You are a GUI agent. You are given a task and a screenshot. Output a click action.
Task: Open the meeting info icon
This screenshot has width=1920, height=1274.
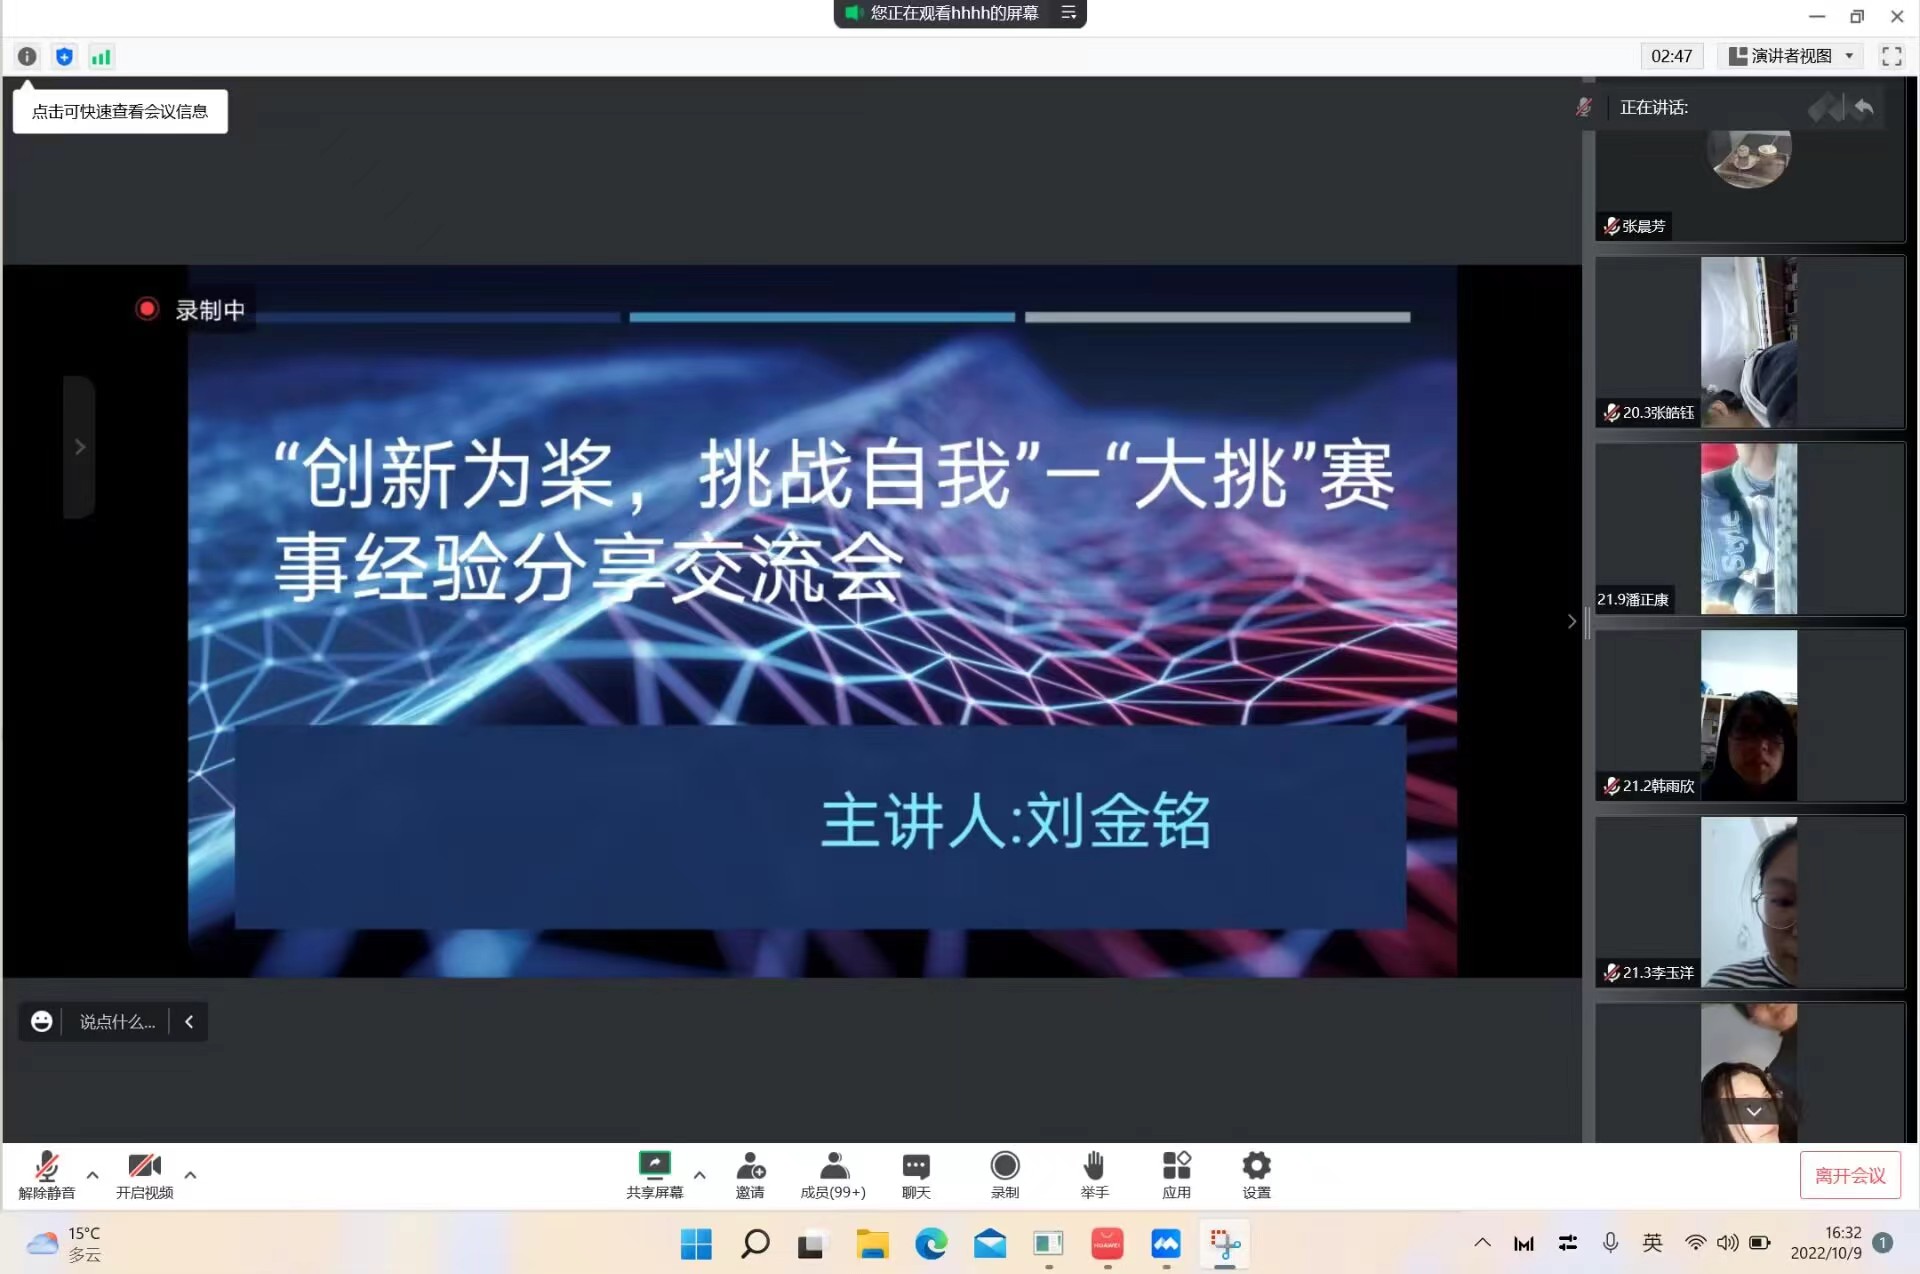27,57
